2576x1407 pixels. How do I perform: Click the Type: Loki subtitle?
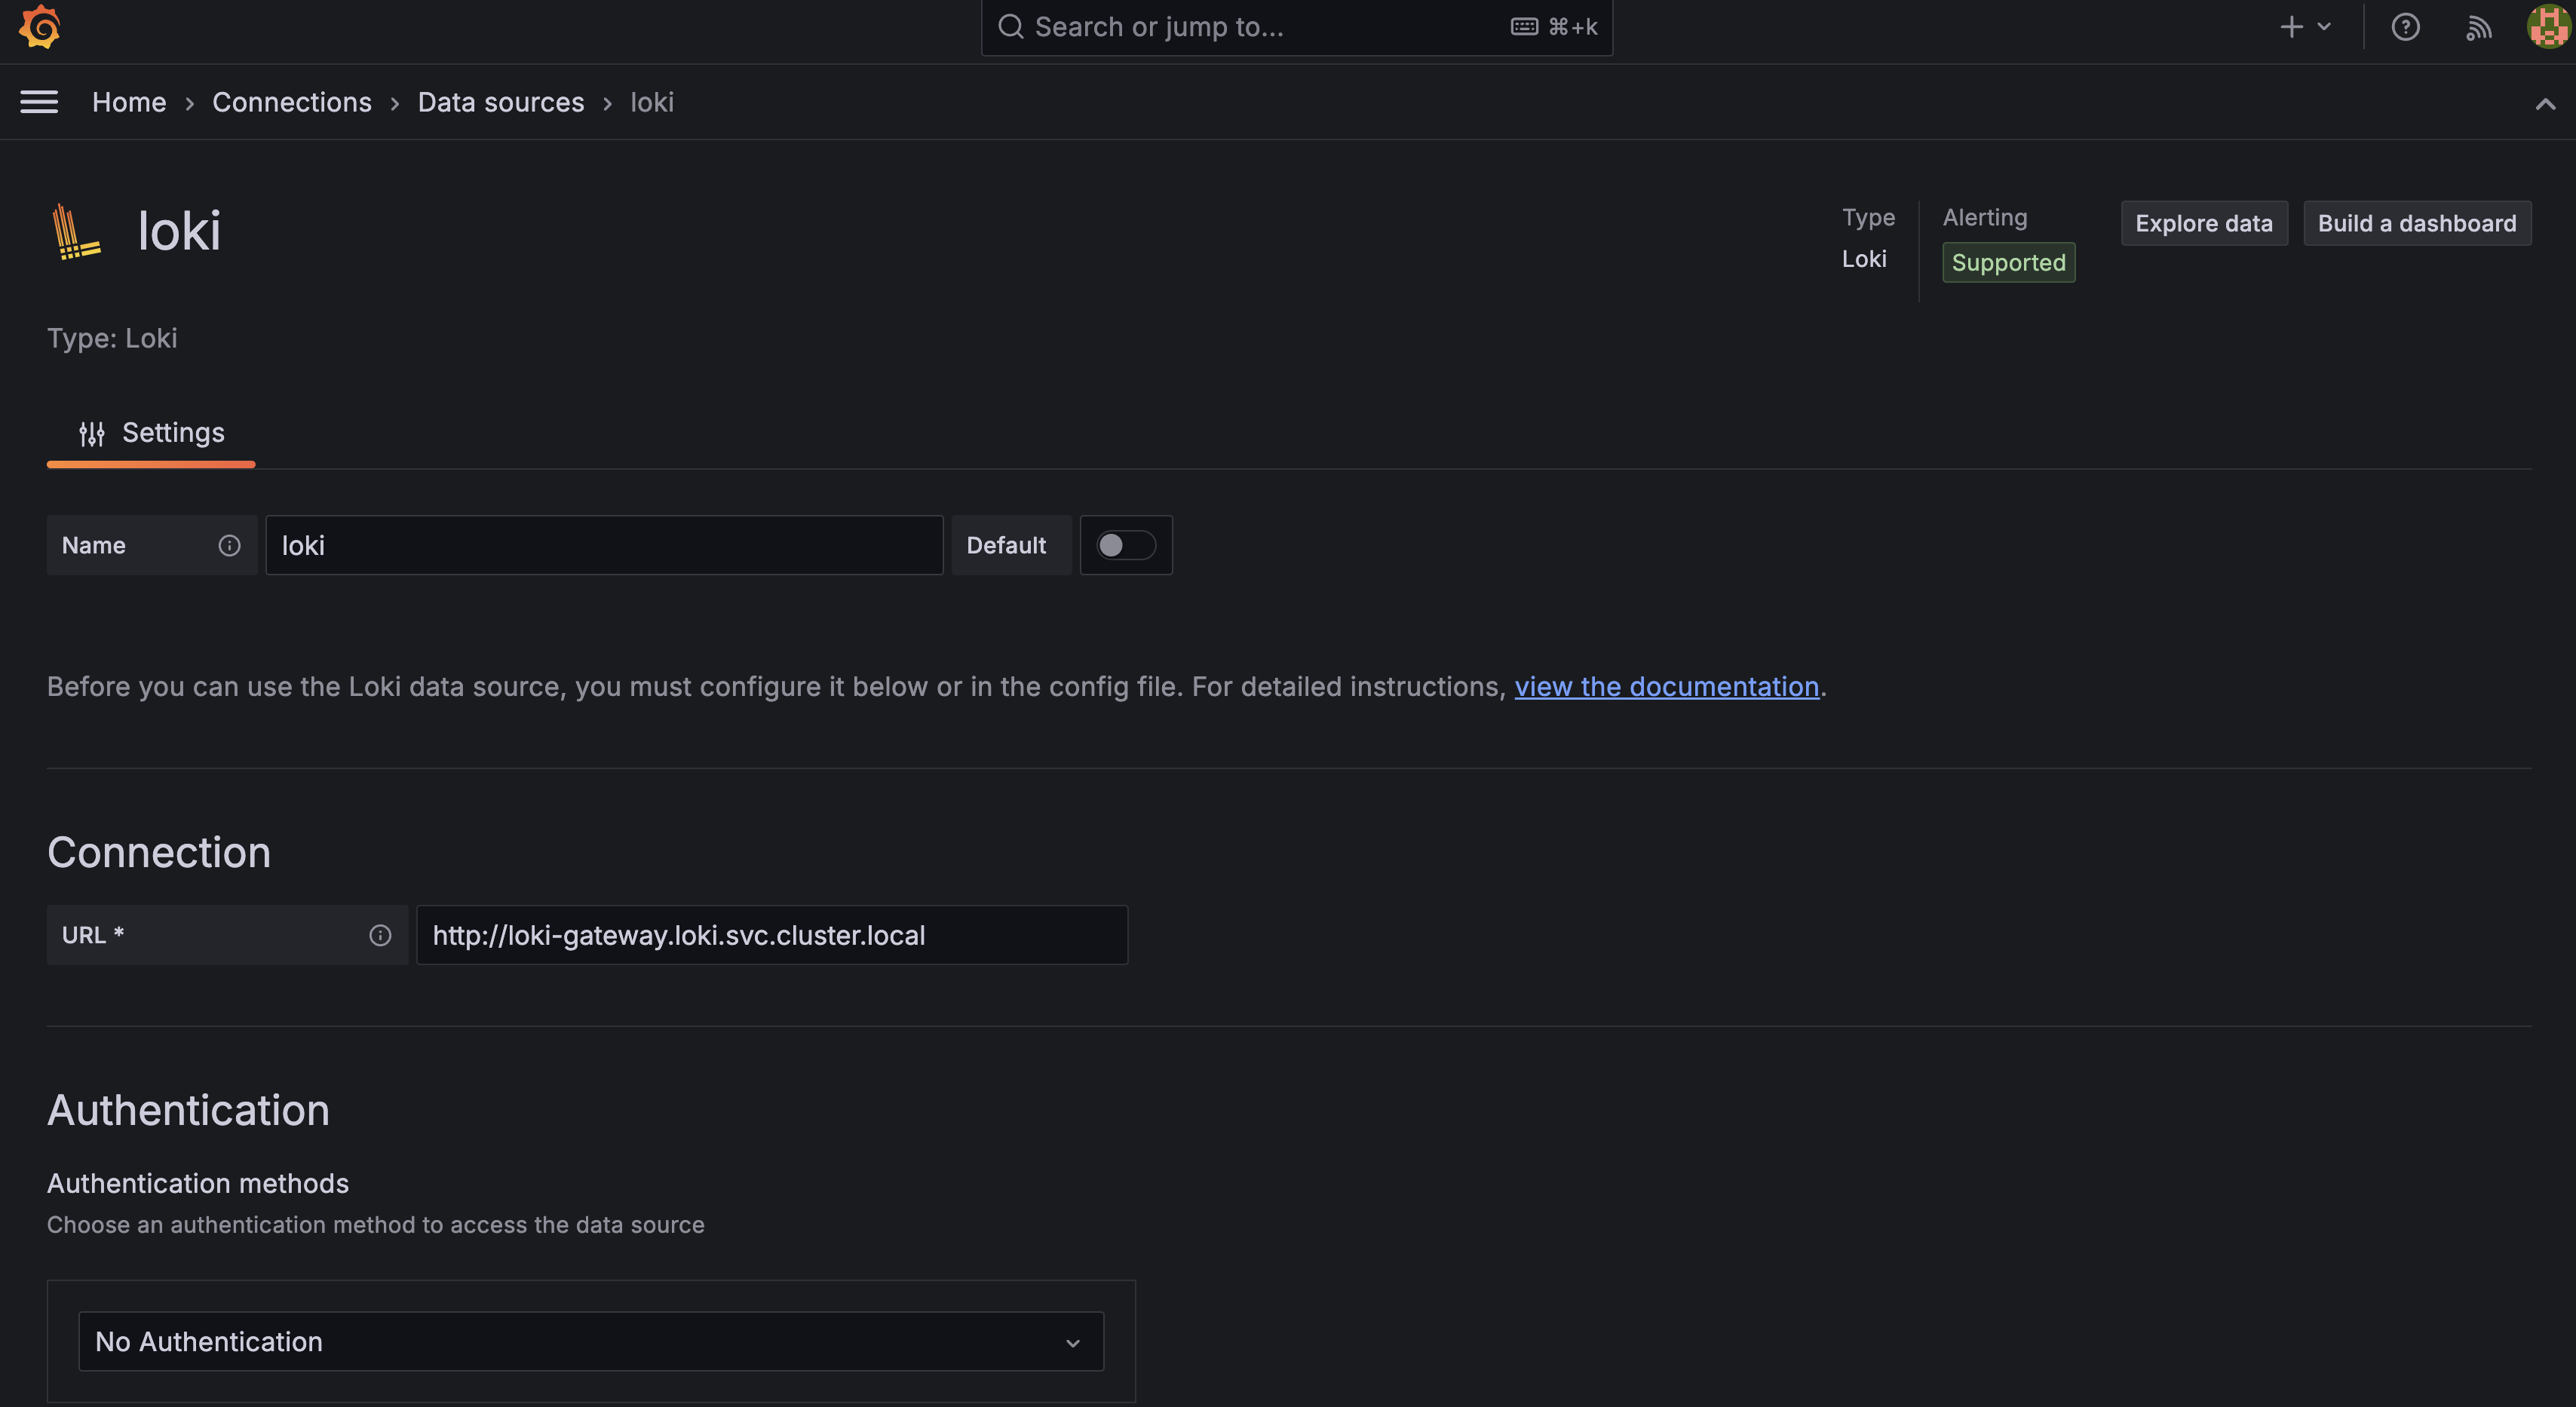pos(112,338)
